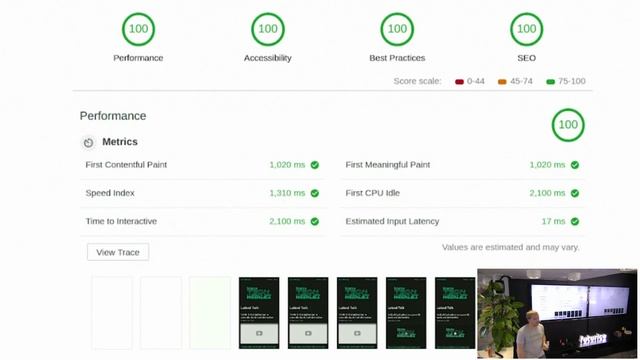Viewport: 640px width, 360px height.
Task: Expand the First CPU Idle metric row
Action: [462, 193]
